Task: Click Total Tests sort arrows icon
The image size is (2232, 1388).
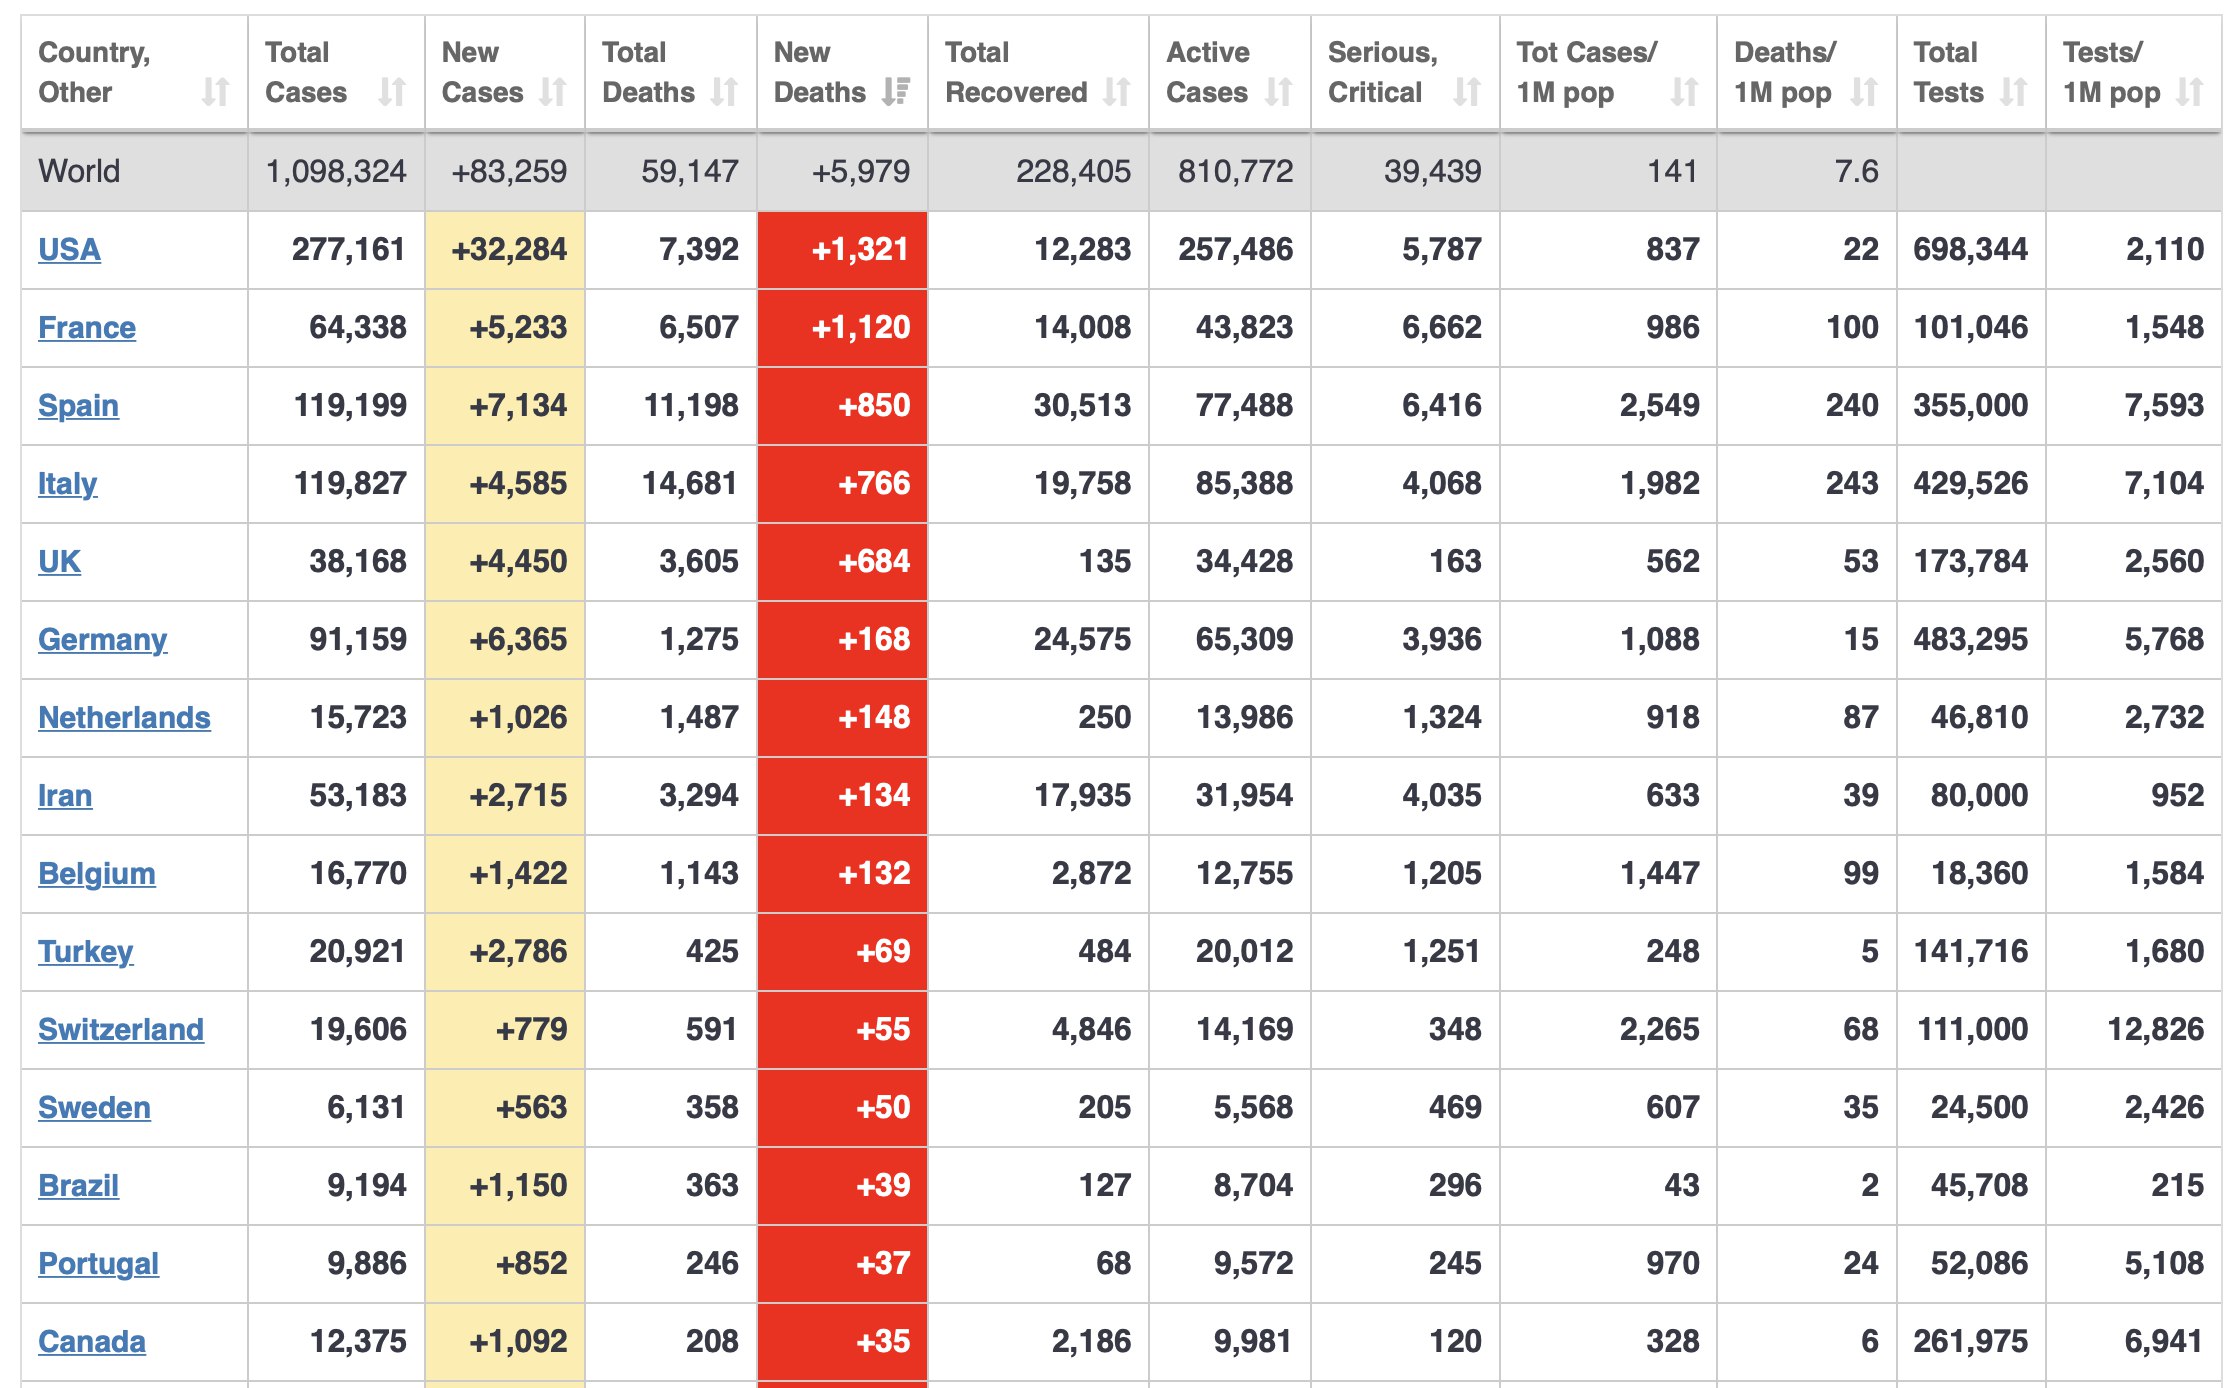Action: click(x=2013, y=92)
